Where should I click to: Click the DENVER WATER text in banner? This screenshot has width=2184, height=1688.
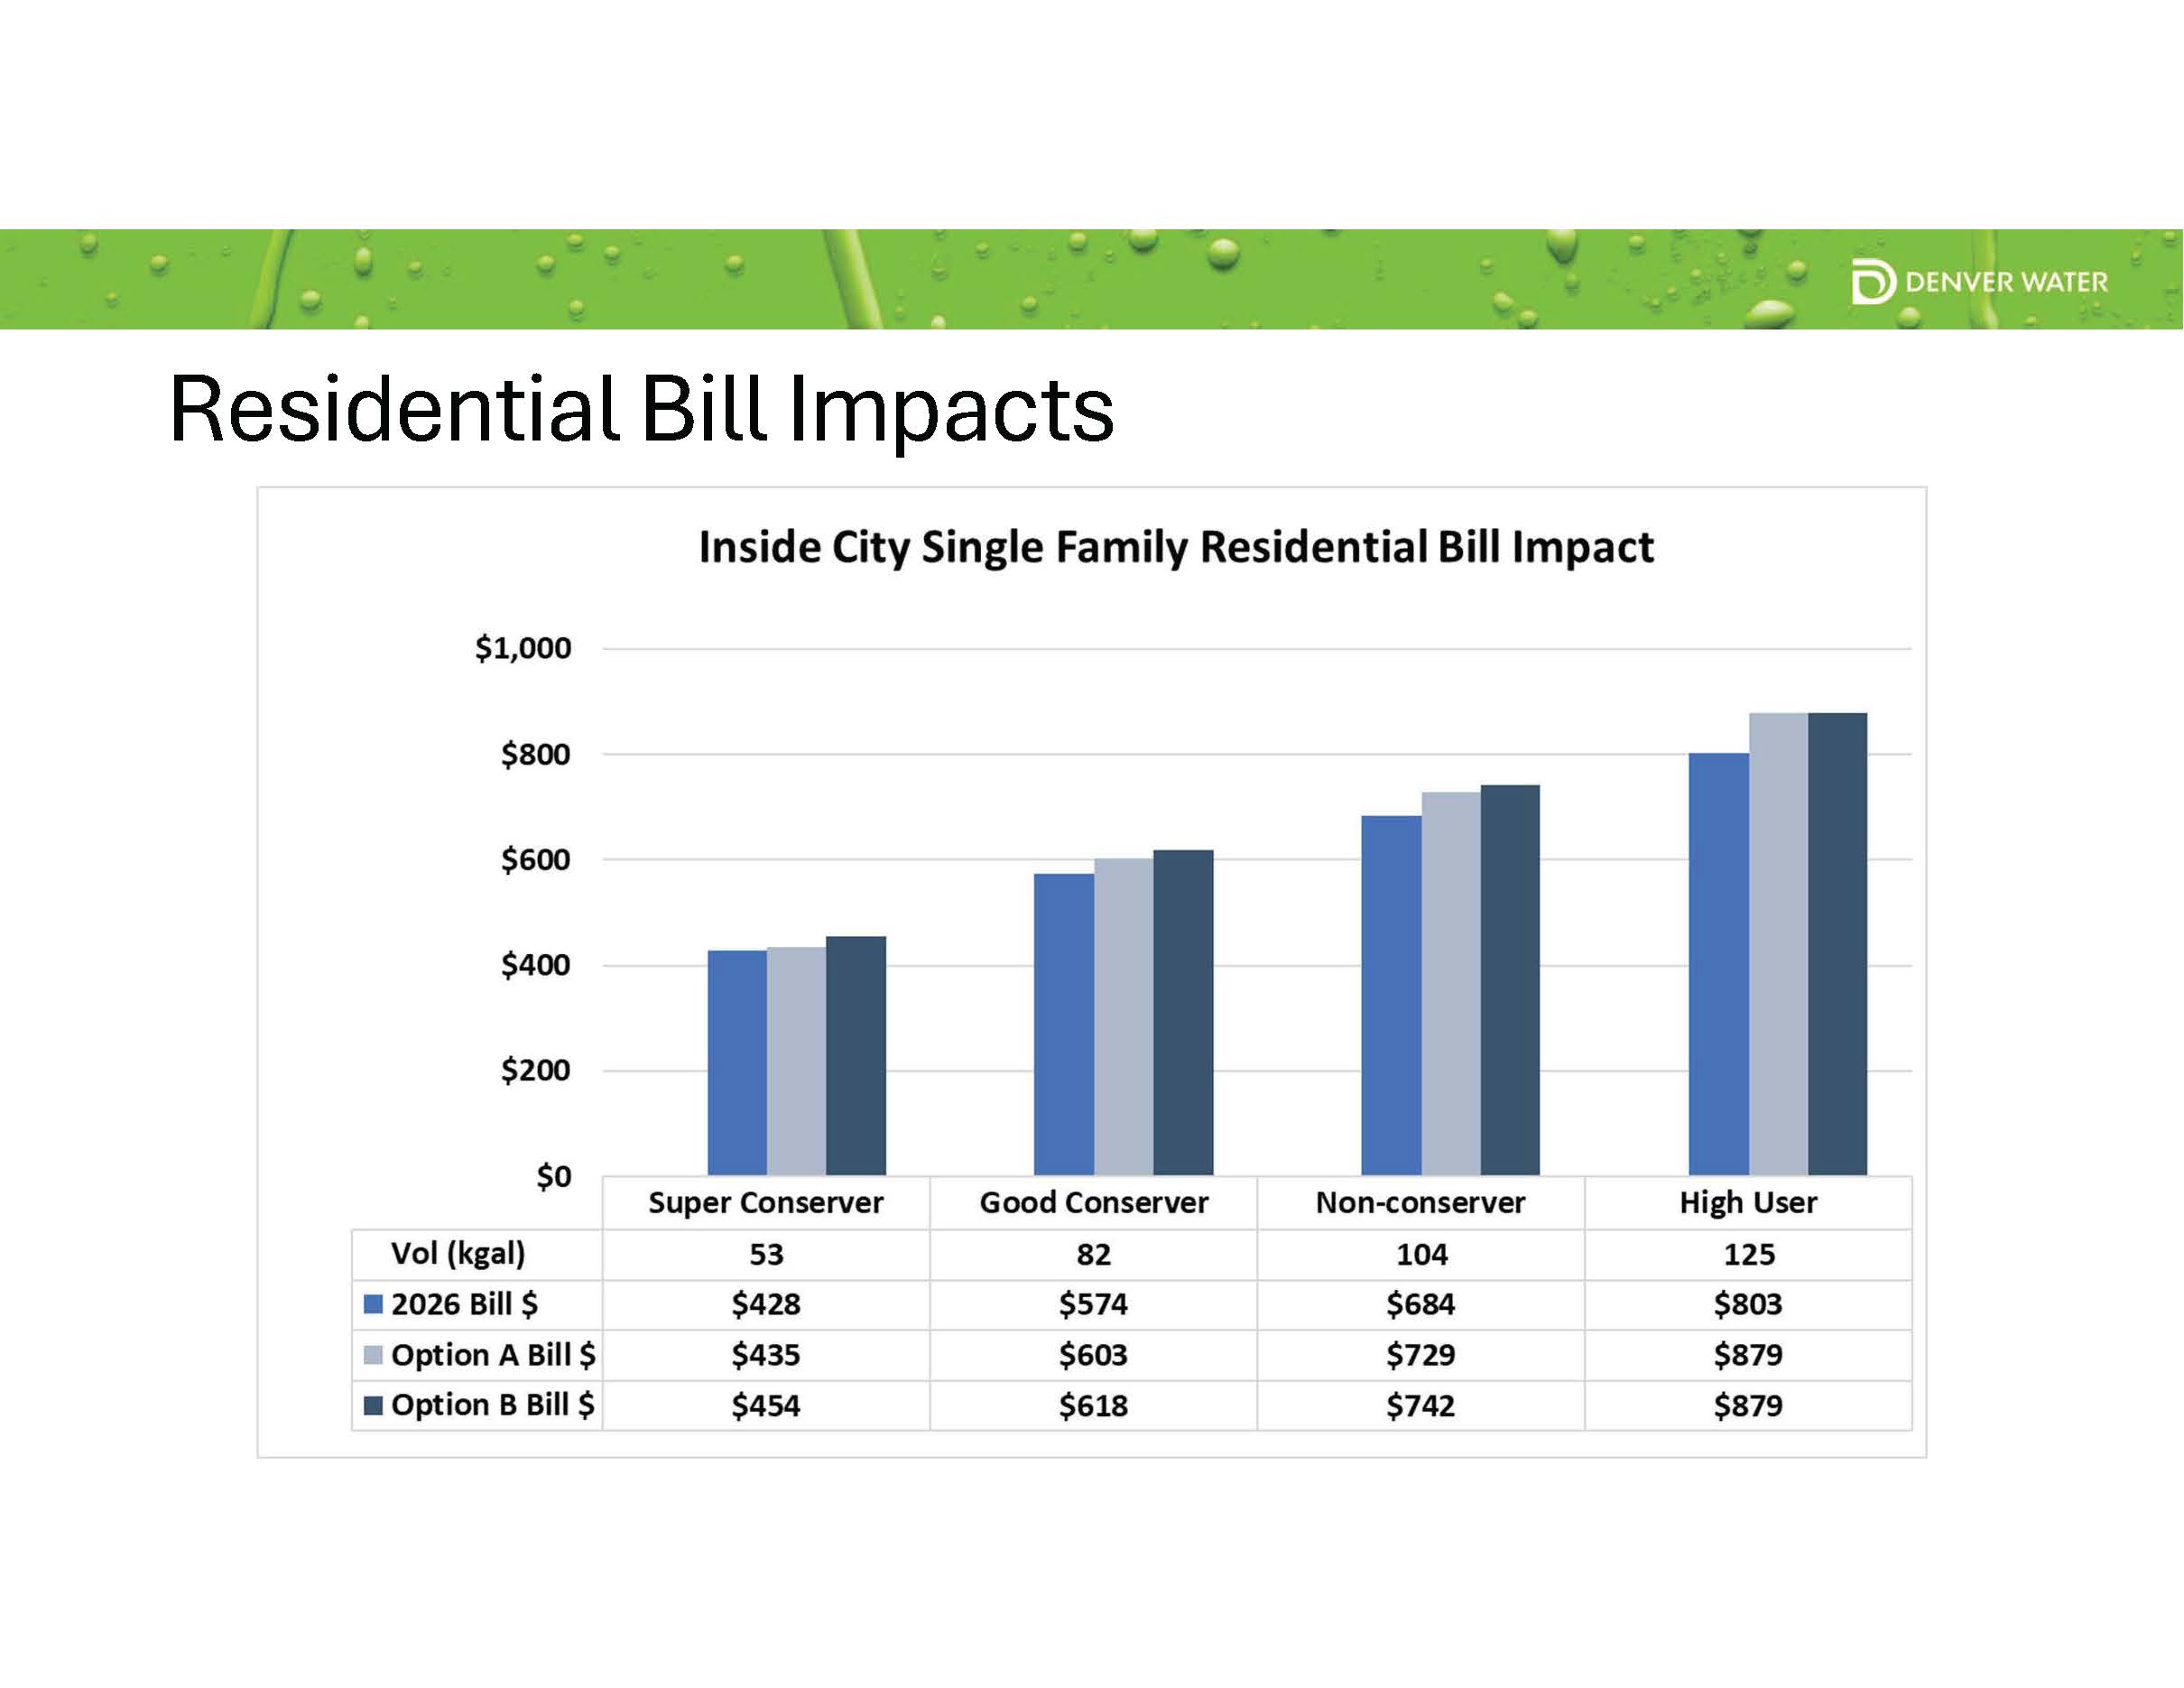tap(2006, 282)
